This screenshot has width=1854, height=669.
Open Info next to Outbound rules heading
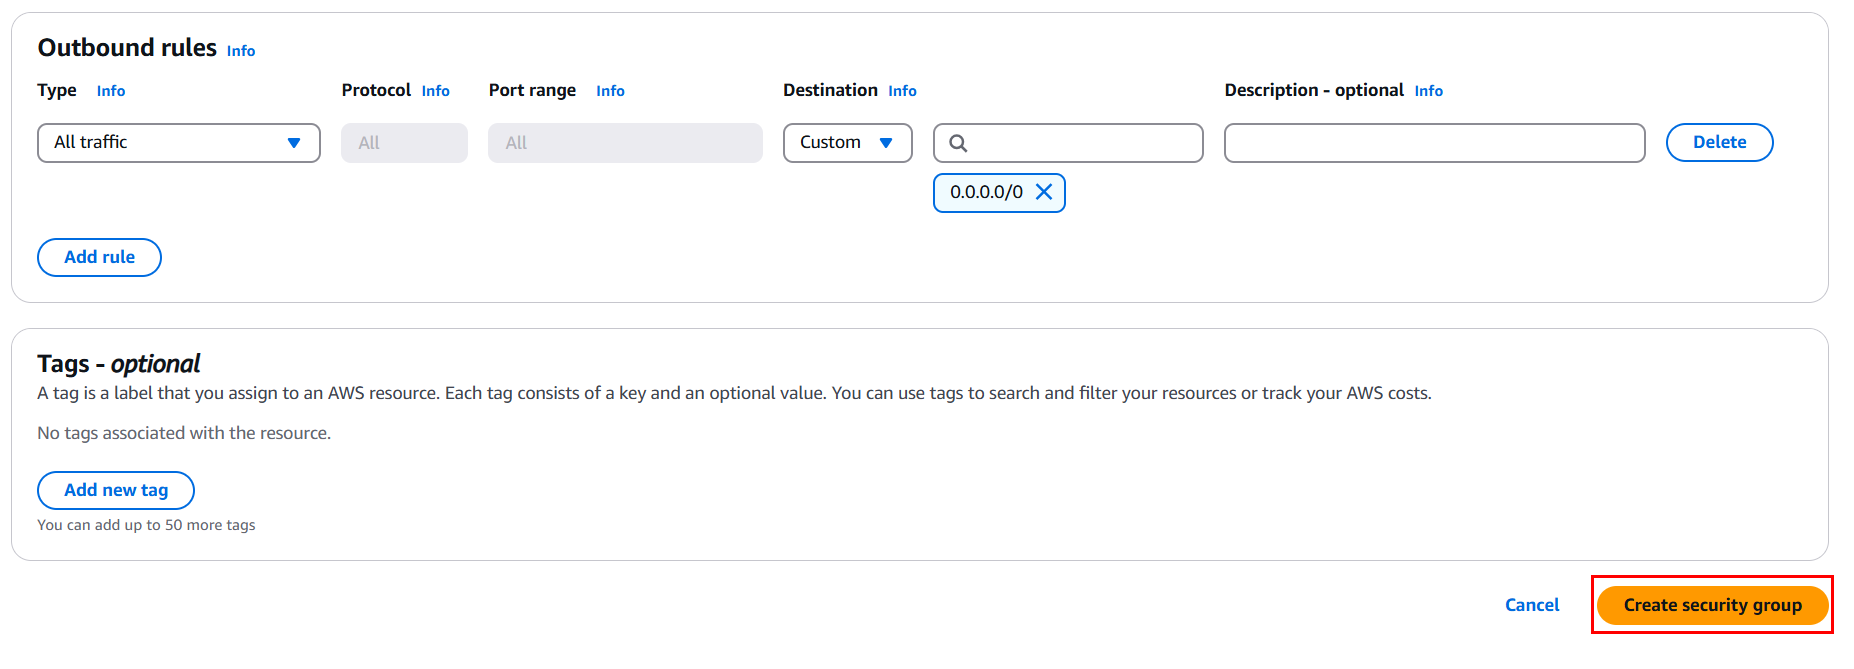pos(241,51)
